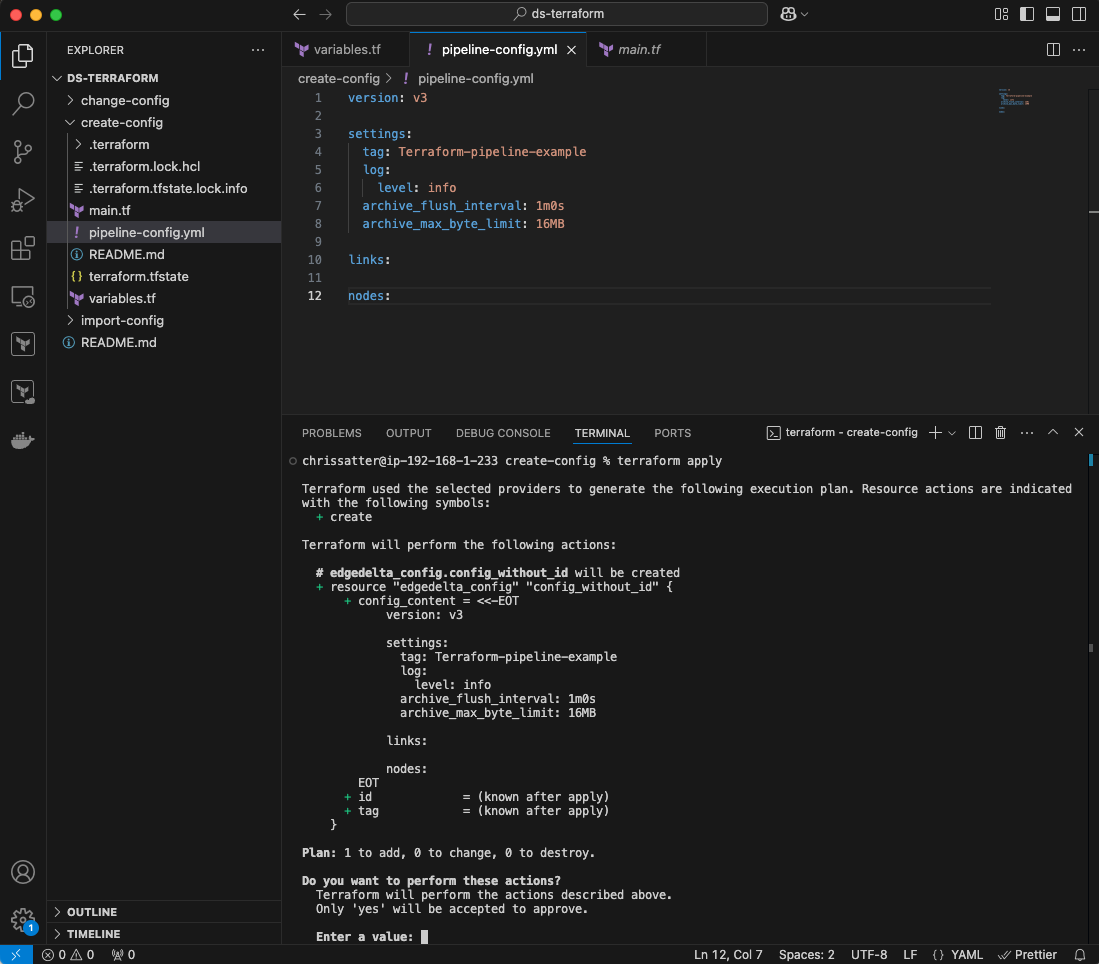This screenshot has height=964, width=1099.
Task: Open the new terminal launch profile dropdown
Action: [952, 433]
